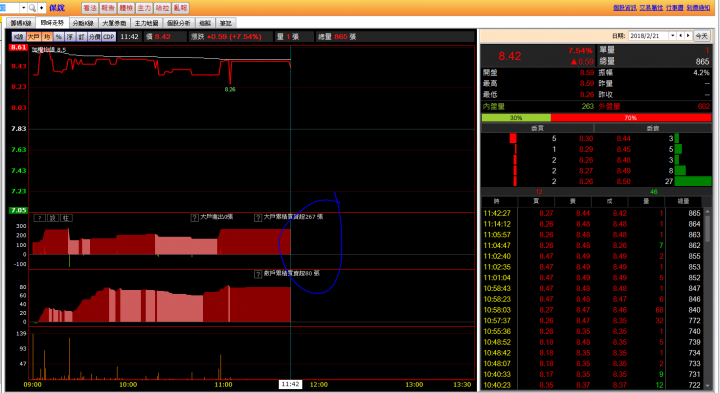Image resolution: width=720 pixels, height=393 pixels.
Task: Click the 7.05 price axis bottom label
Action: click(x=19, y=210)
